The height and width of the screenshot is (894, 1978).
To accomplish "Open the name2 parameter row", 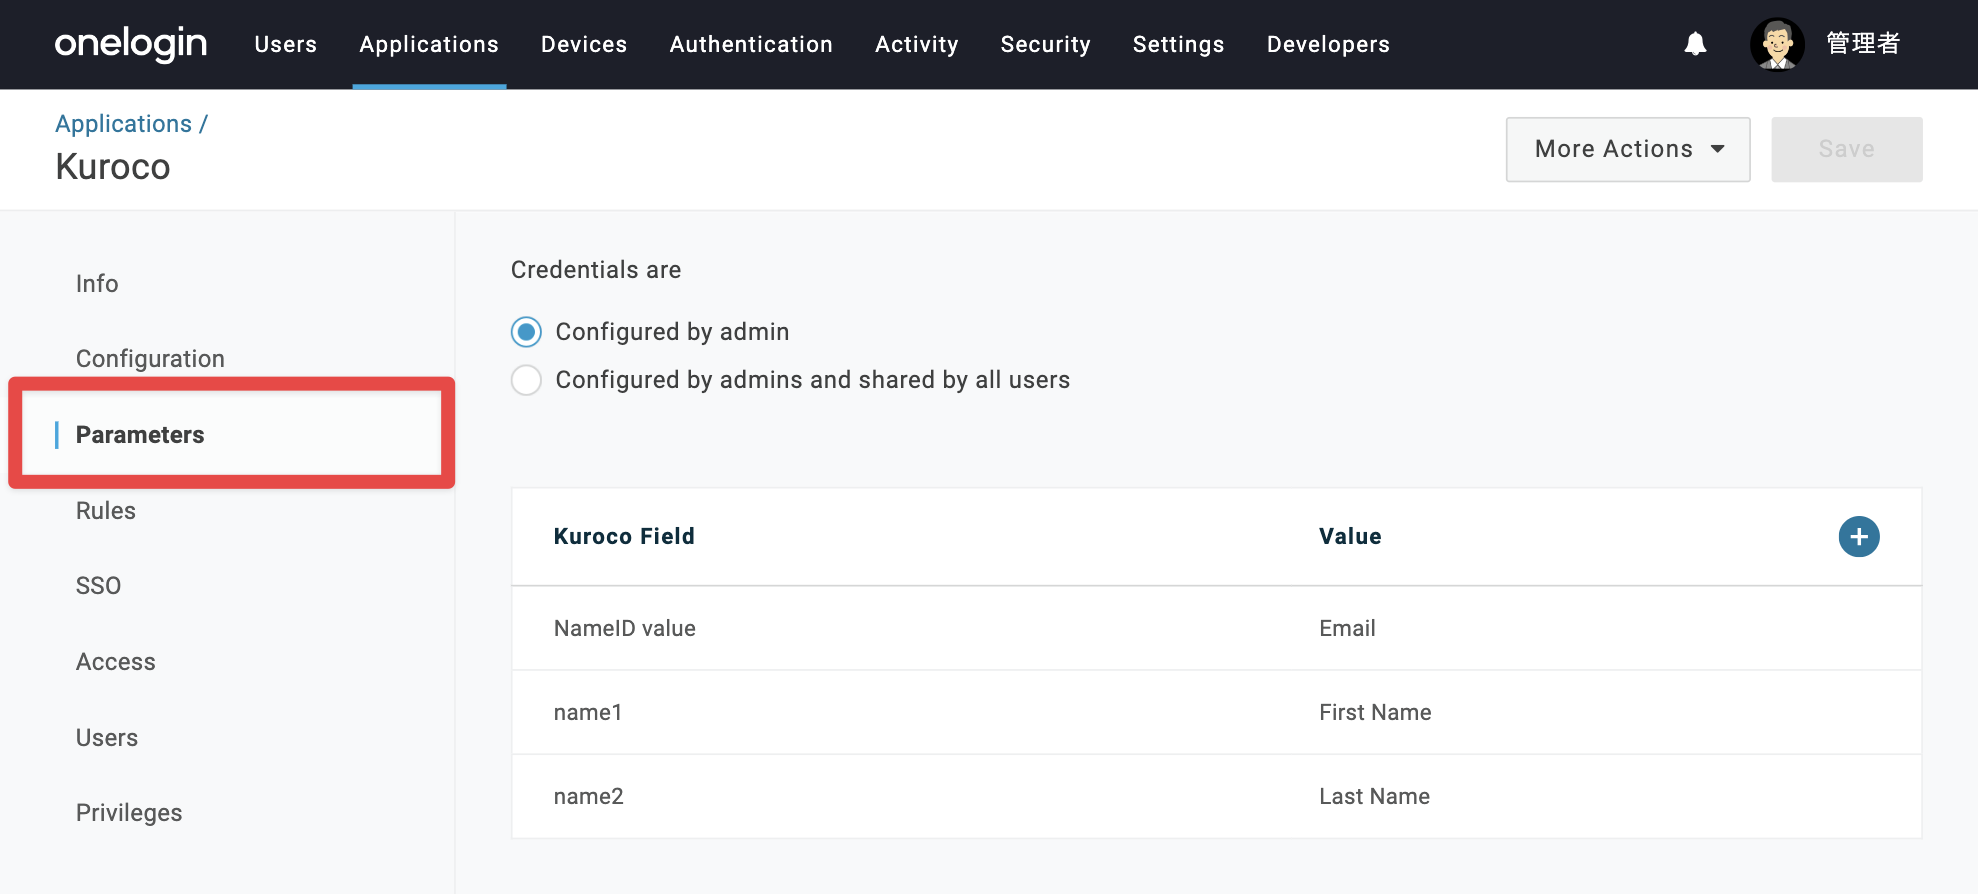I will (x=1216, y=796).
